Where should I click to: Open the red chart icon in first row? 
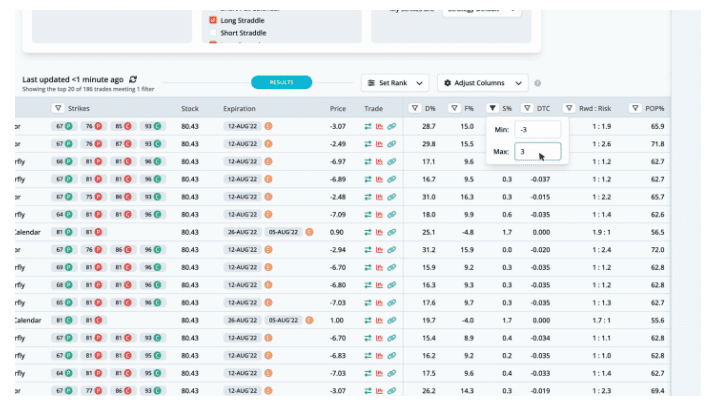pyautogui.click(x=380, y=127)
